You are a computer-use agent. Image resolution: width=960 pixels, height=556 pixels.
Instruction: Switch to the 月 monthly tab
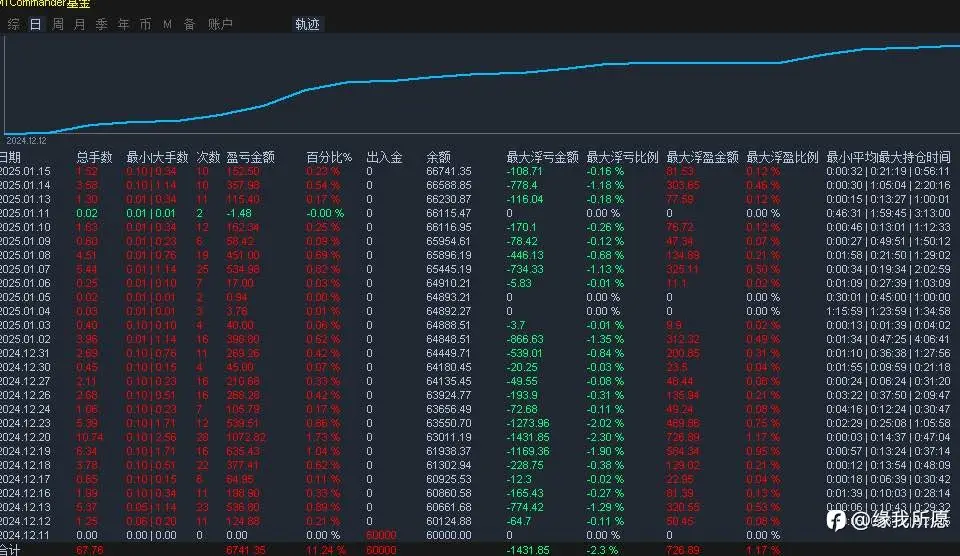click(x=80, y=24)
